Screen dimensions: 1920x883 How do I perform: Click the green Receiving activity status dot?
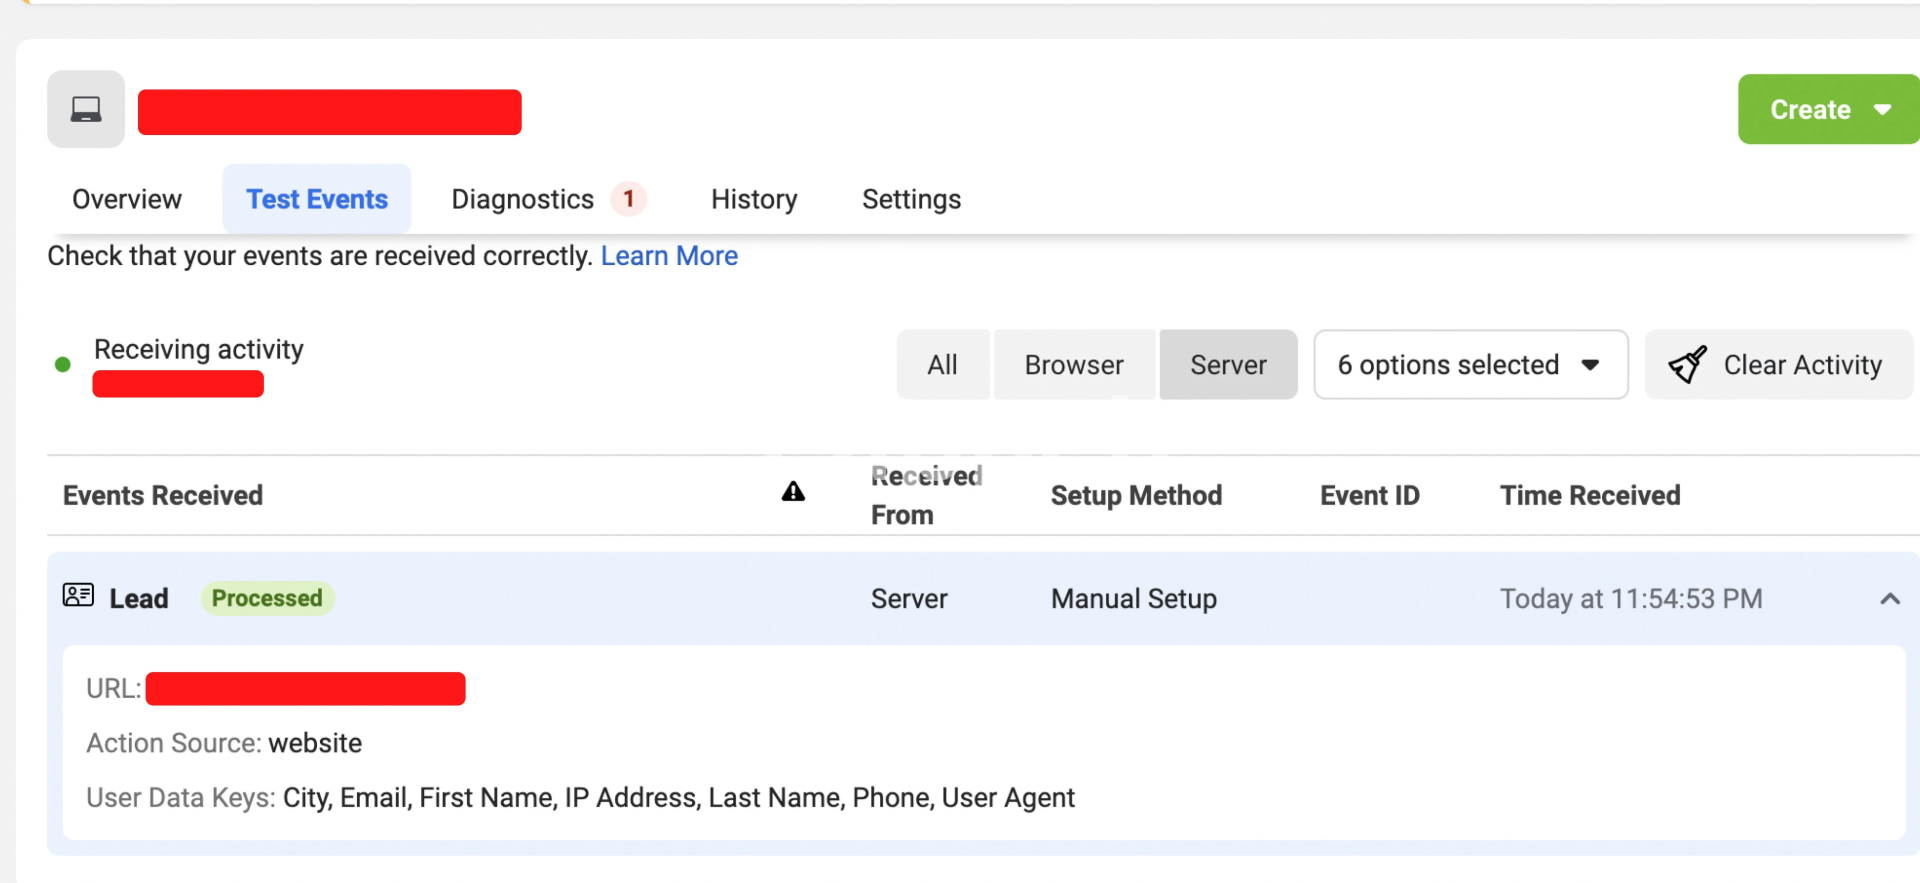(x=63, y=365)
